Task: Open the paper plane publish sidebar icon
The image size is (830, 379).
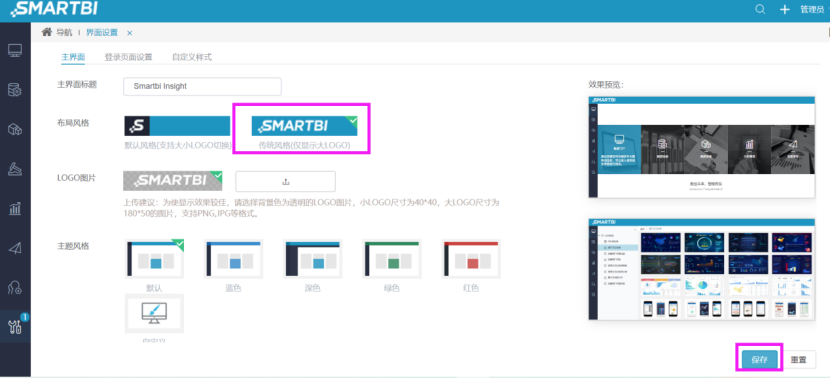Action: pyautogui.click(x=15, y=248)
